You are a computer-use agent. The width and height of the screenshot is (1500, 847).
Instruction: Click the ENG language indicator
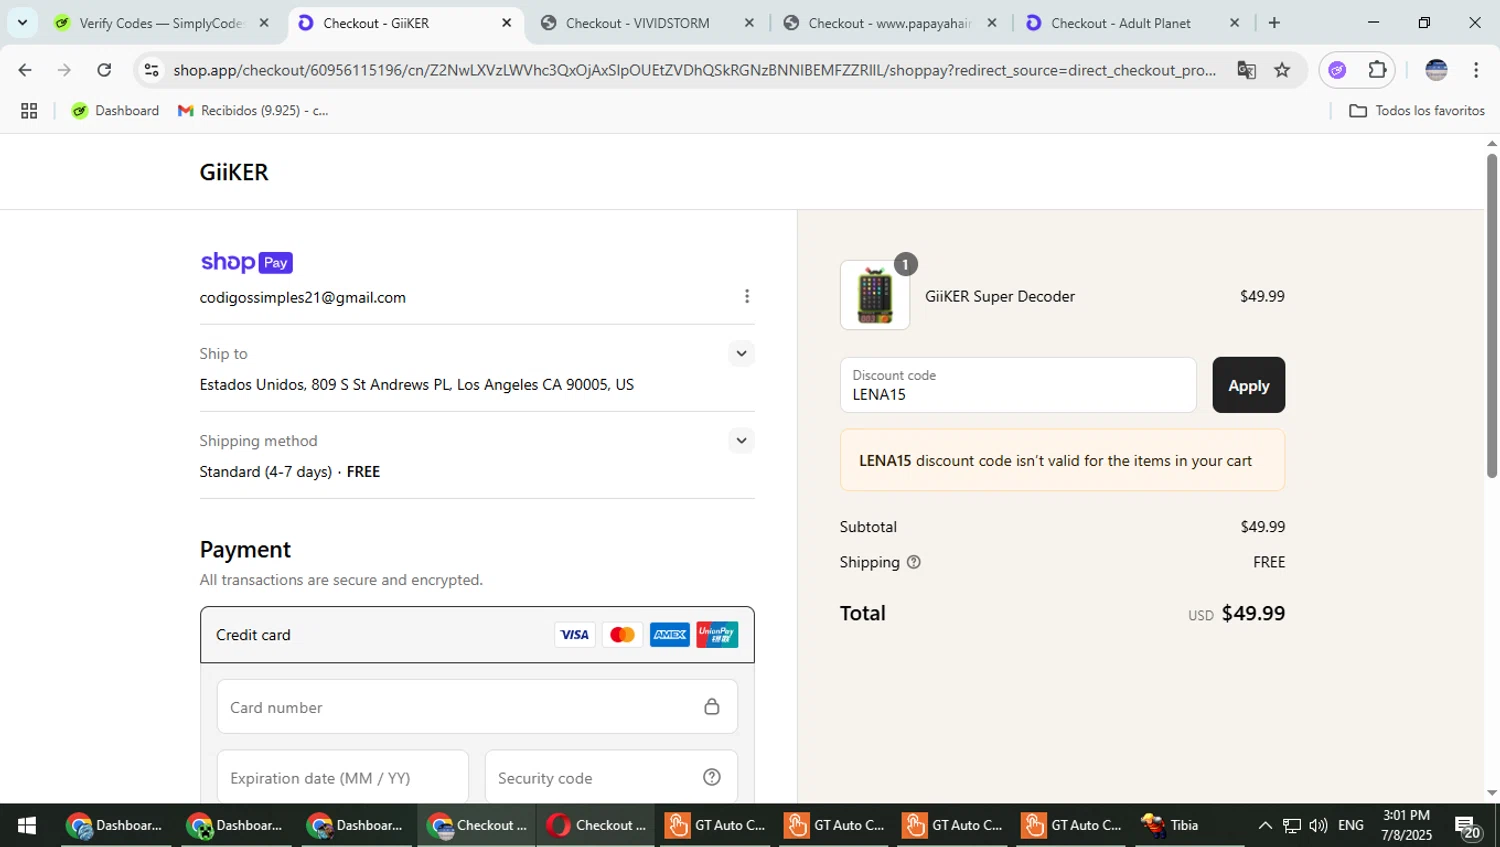(1351, 826)
